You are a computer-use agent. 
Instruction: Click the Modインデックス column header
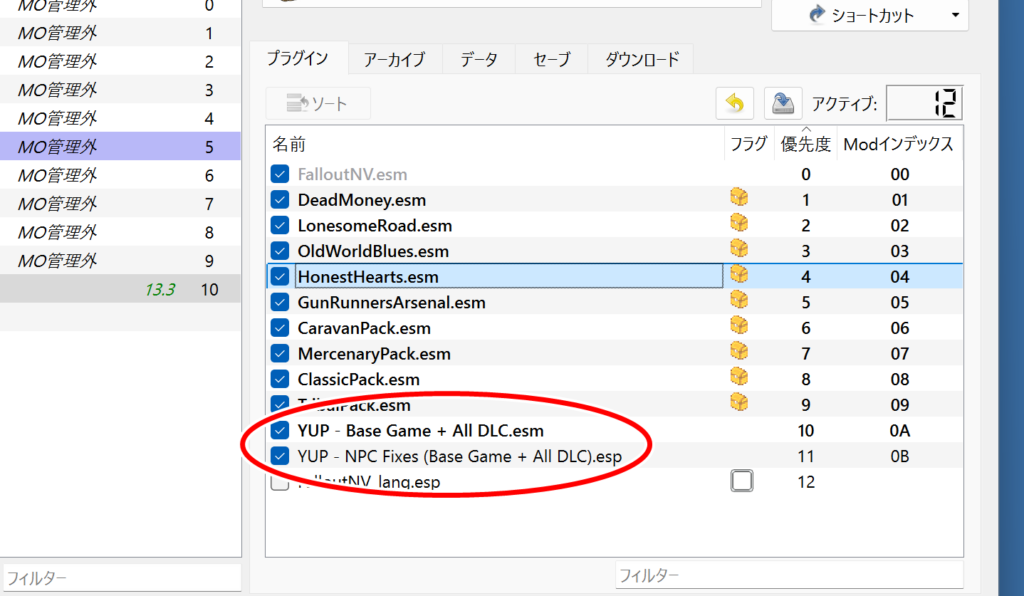898,145
